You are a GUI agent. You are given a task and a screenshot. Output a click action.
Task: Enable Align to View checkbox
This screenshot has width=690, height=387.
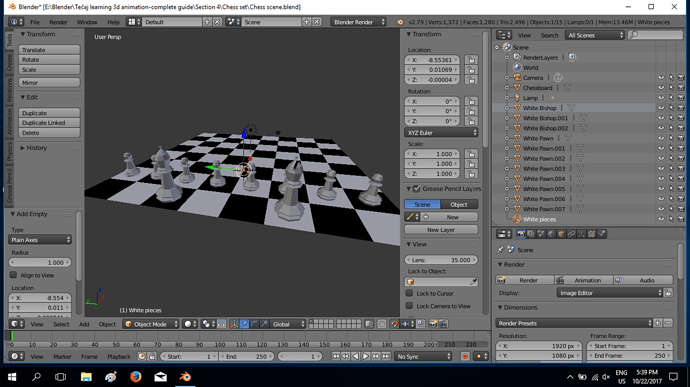pyautogui.click(x=14, y=275)
